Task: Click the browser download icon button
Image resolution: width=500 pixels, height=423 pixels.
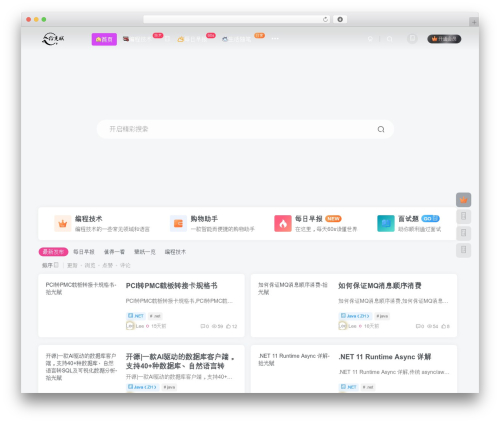Action: pos(340,19)
